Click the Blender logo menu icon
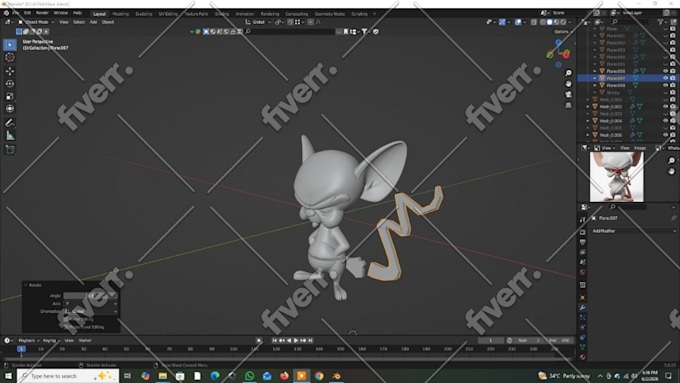 click(7, 13)
